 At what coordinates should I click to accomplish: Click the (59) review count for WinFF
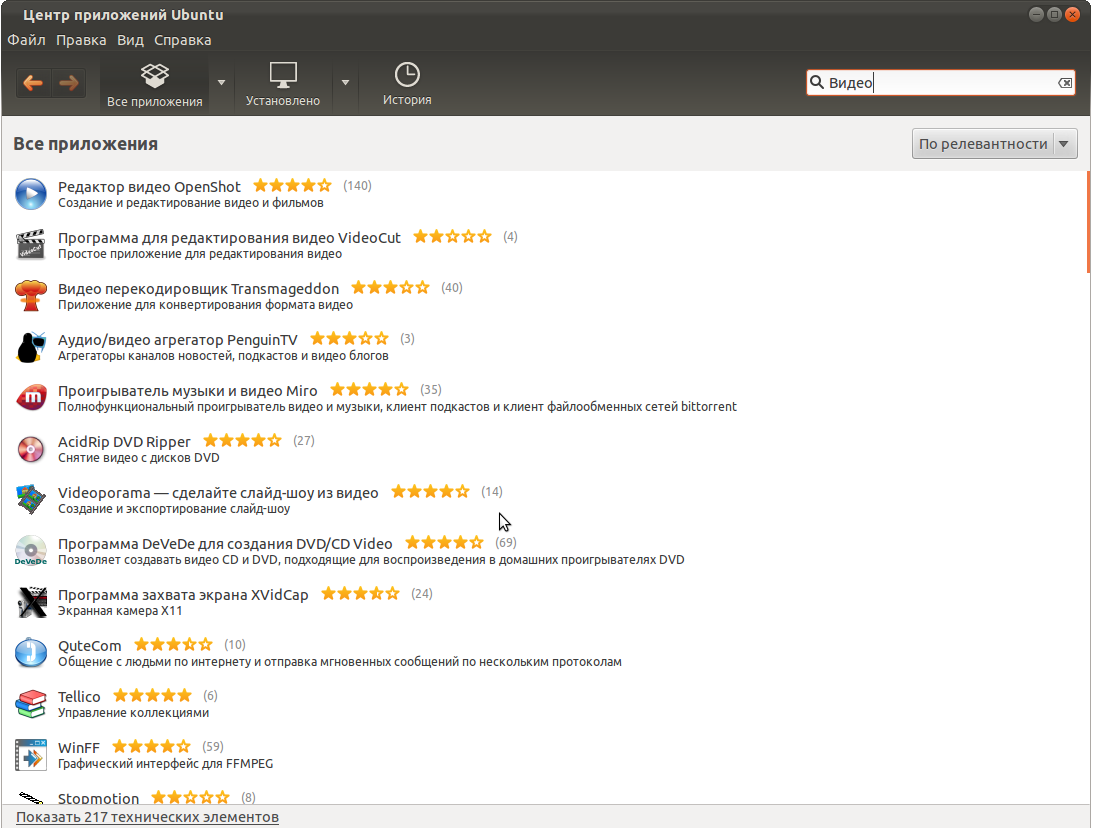click(213, 746)
